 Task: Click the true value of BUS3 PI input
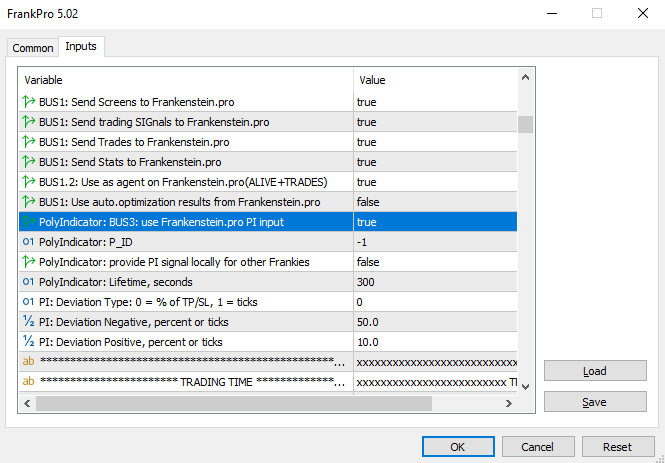pos(367,222)
